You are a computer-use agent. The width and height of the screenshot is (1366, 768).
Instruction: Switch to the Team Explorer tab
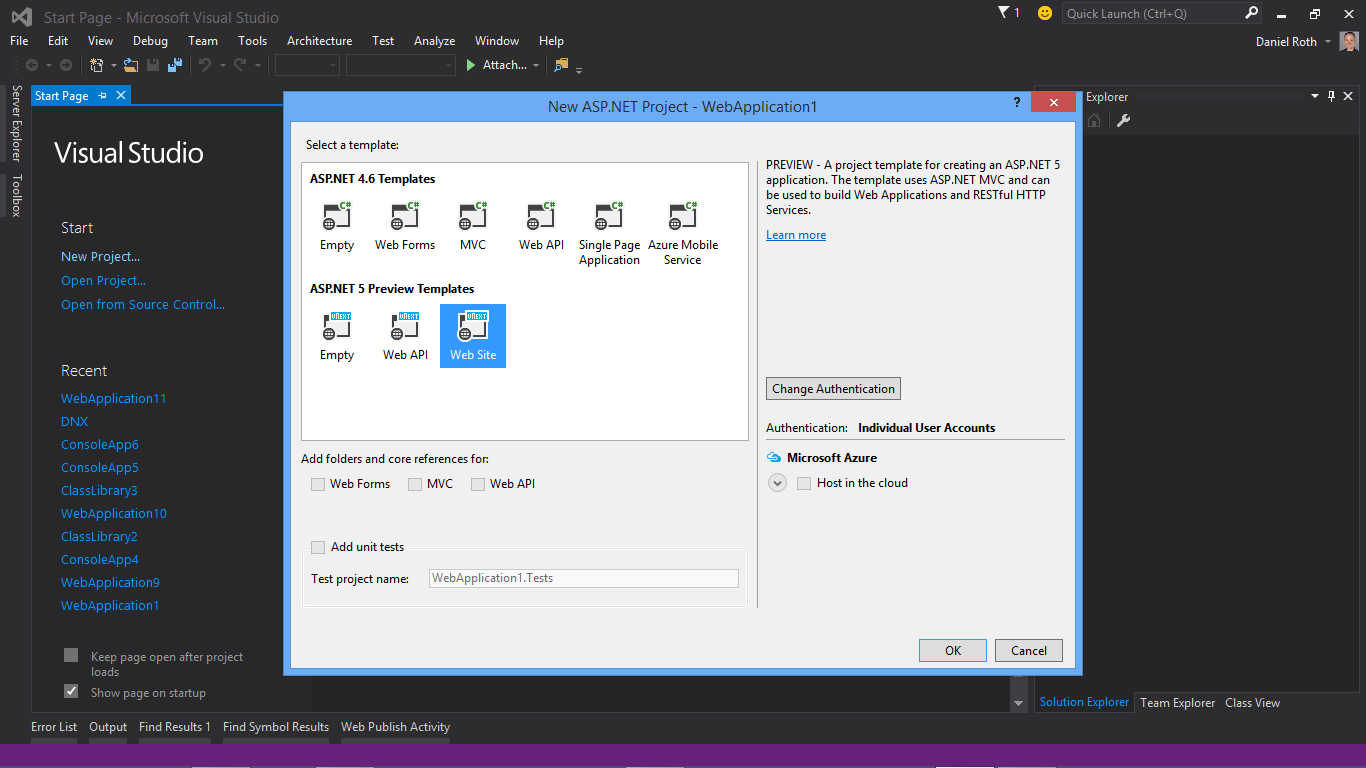(1178, 703)
